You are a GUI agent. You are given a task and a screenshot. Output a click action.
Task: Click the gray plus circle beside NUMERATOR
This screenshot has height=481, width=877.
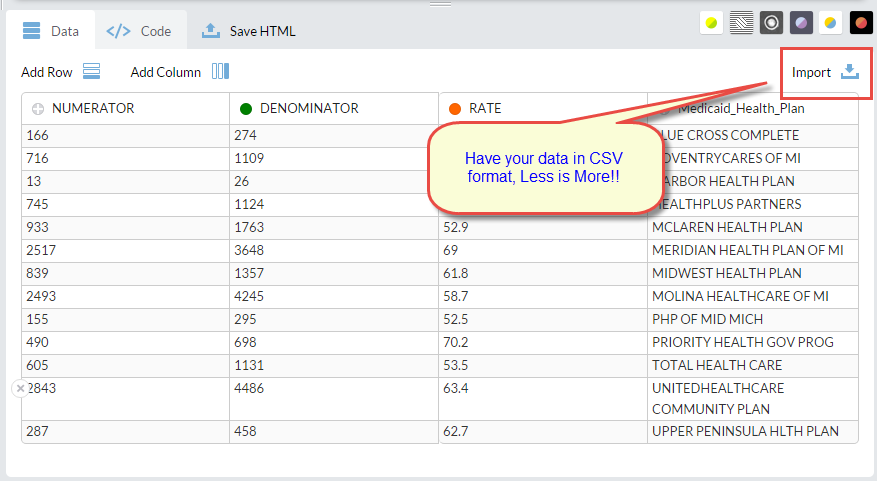click(37, 109)
